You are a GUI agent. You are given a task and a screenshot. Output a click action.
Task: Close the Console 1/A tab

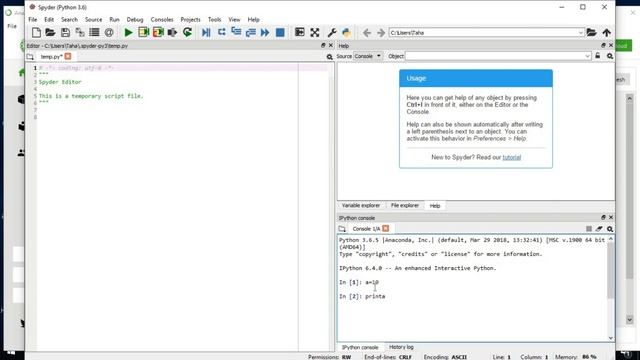[386, 229]
